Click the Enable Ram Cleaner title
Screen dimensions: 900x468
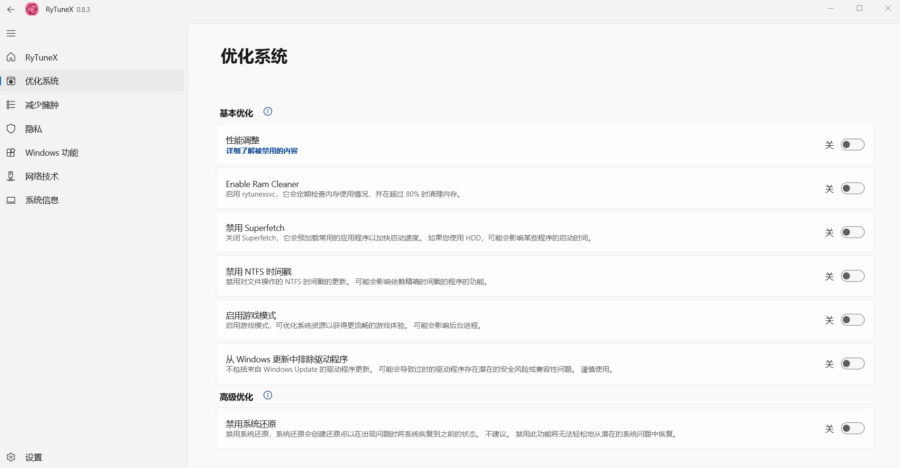tap(262, 184)
